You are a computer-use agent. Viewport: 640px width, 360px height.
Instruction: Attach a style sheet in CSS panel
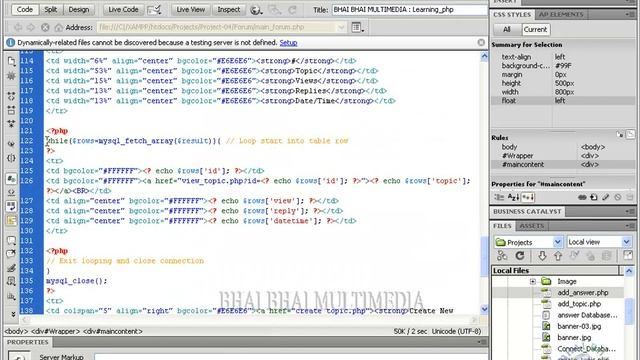pos(582,197)
